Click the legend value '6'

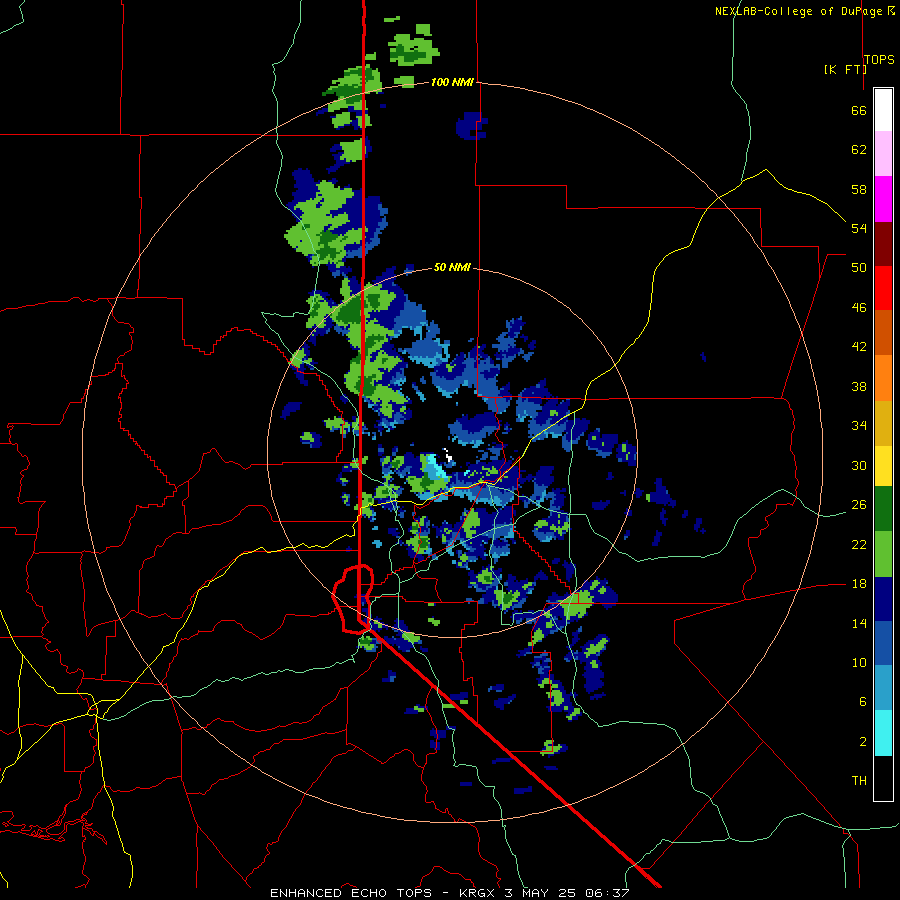point(862,701)
